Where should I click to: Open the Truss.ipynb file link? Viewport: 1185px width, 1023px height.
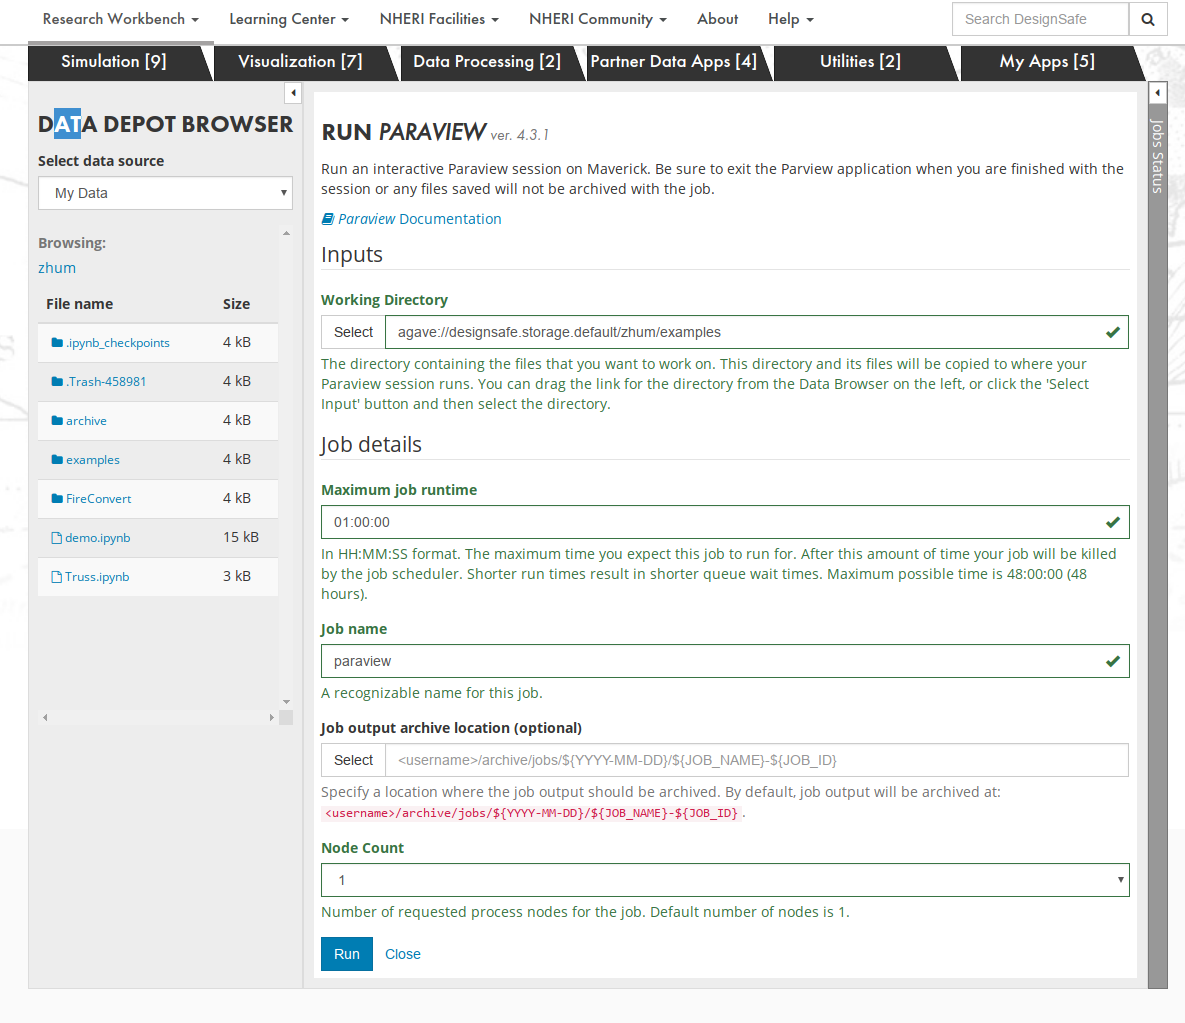click(x=97, y=577)
